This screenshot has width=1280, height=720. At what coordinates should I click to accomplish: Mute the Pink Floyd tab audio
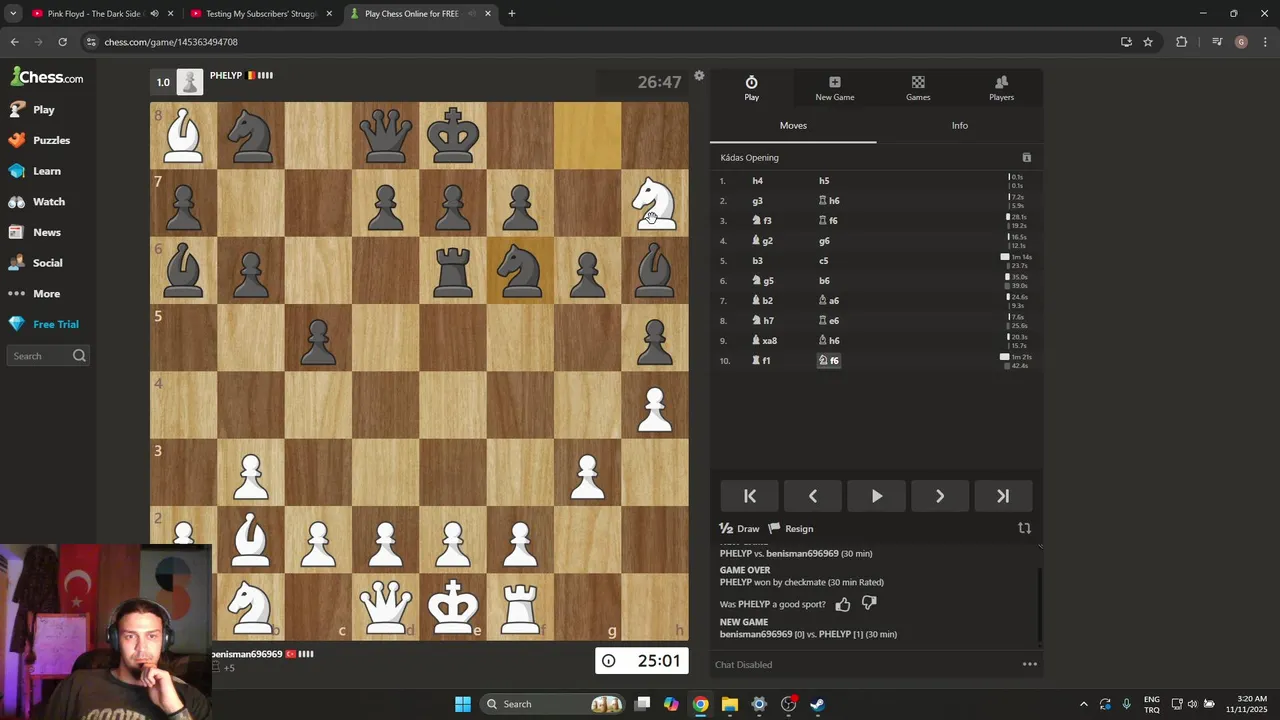tap(154, 14)
